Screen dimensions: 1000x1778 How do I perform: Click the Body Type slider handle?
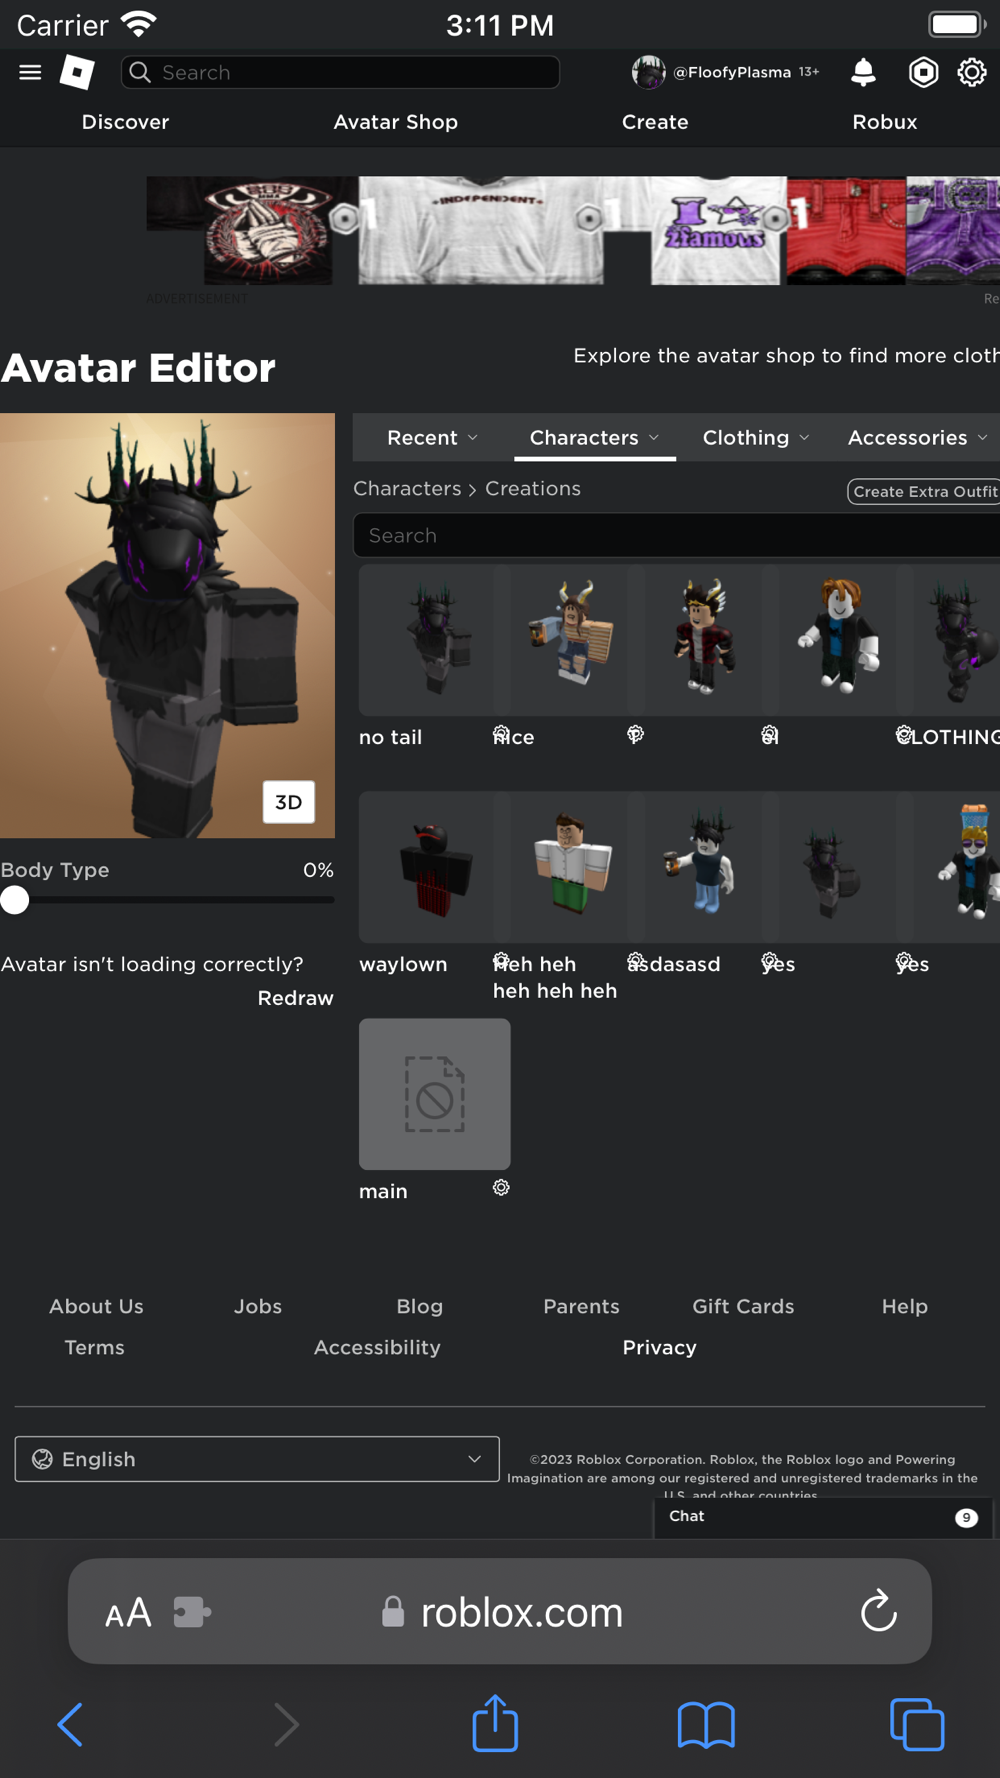pos(15,900)
